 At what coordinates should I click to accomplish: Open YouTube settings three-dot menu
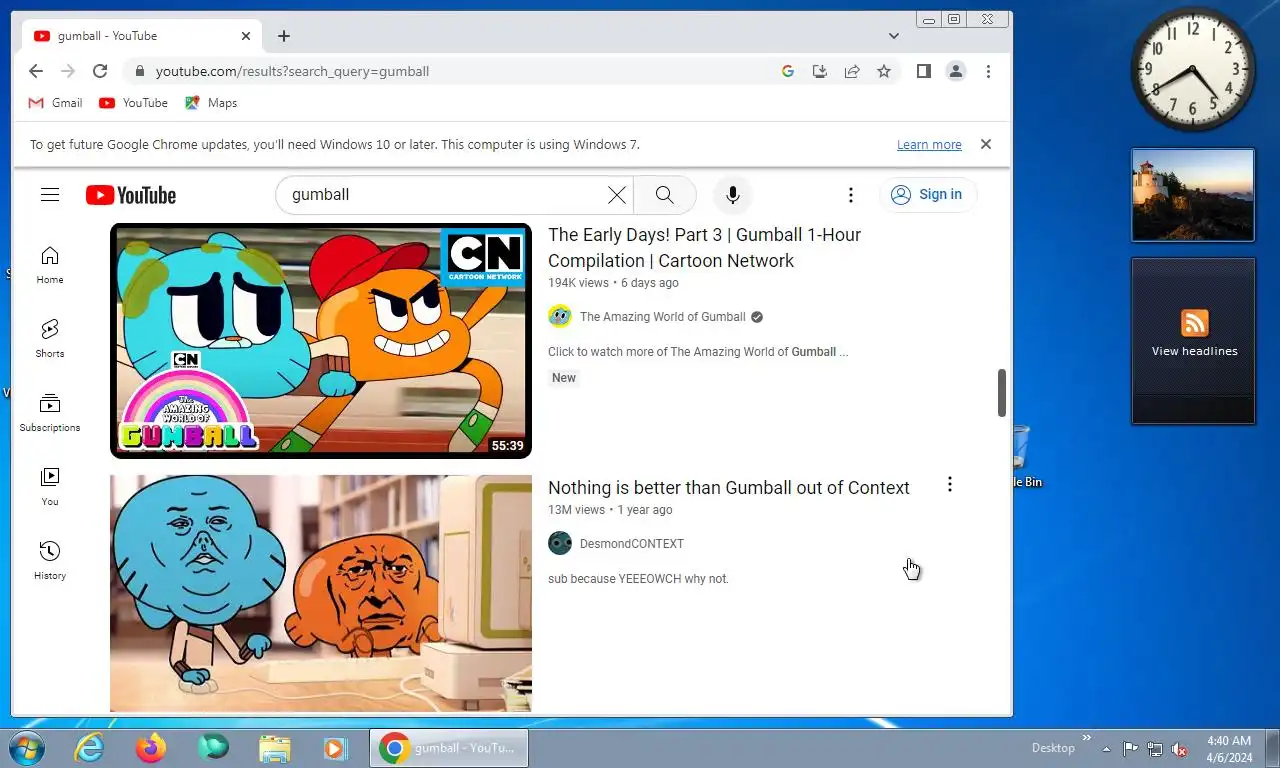851,195
